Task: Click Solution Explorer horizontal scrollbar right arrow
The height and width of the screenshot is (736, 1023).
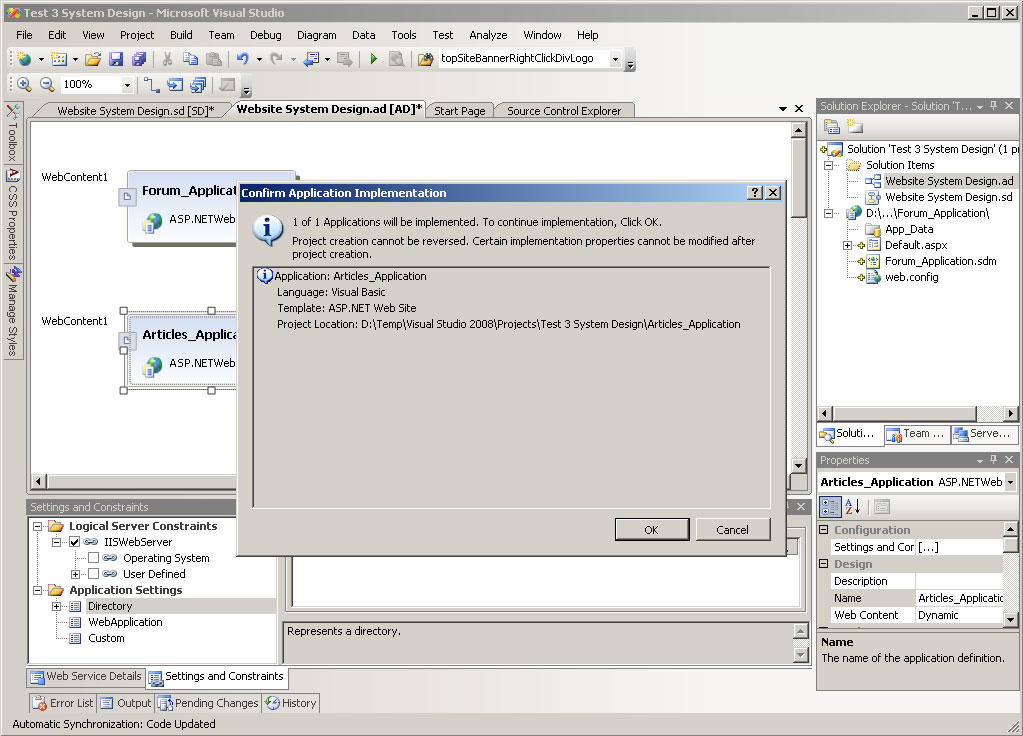Action: click(1011, 413)
